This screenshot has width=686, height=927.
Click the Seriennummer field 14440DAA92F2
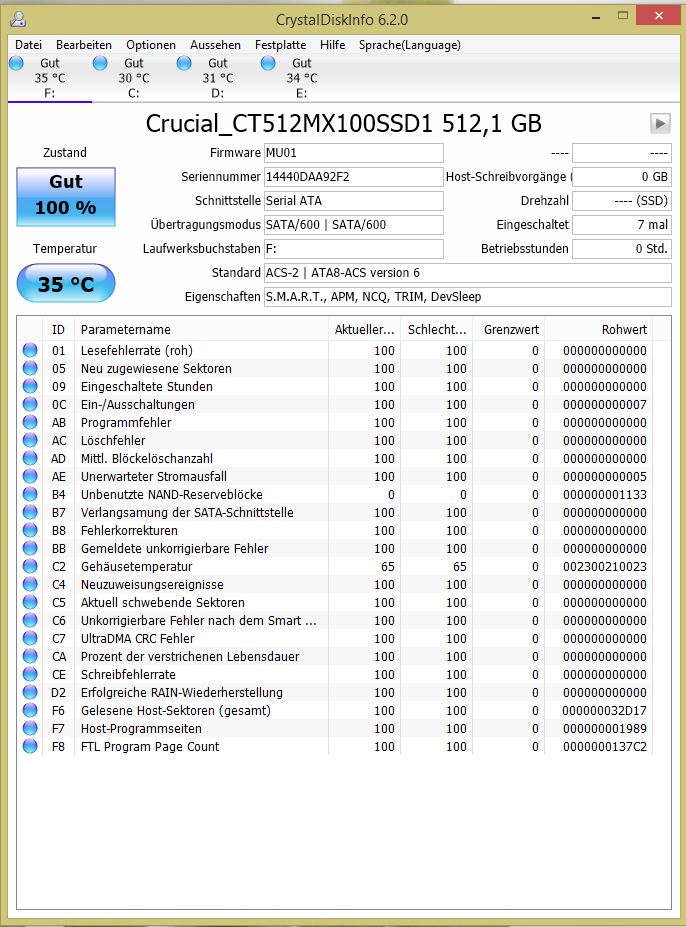(x=354, y=177)
